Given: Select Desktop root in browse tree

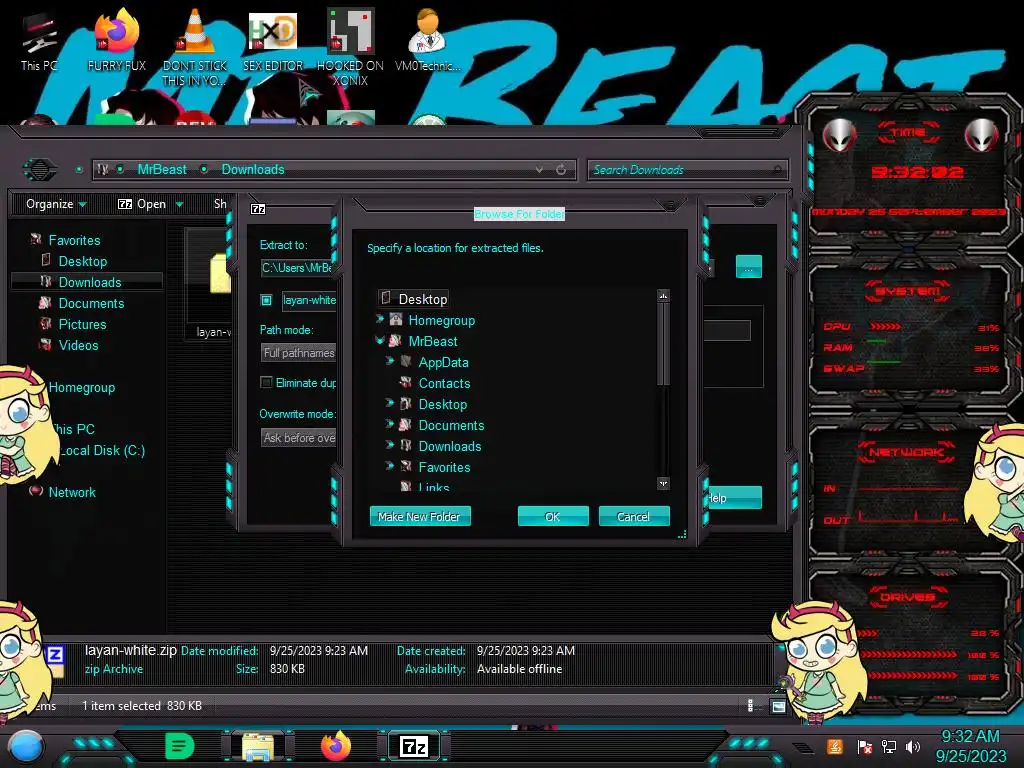Looking at the screenshot, I should [x=413, y=299].
